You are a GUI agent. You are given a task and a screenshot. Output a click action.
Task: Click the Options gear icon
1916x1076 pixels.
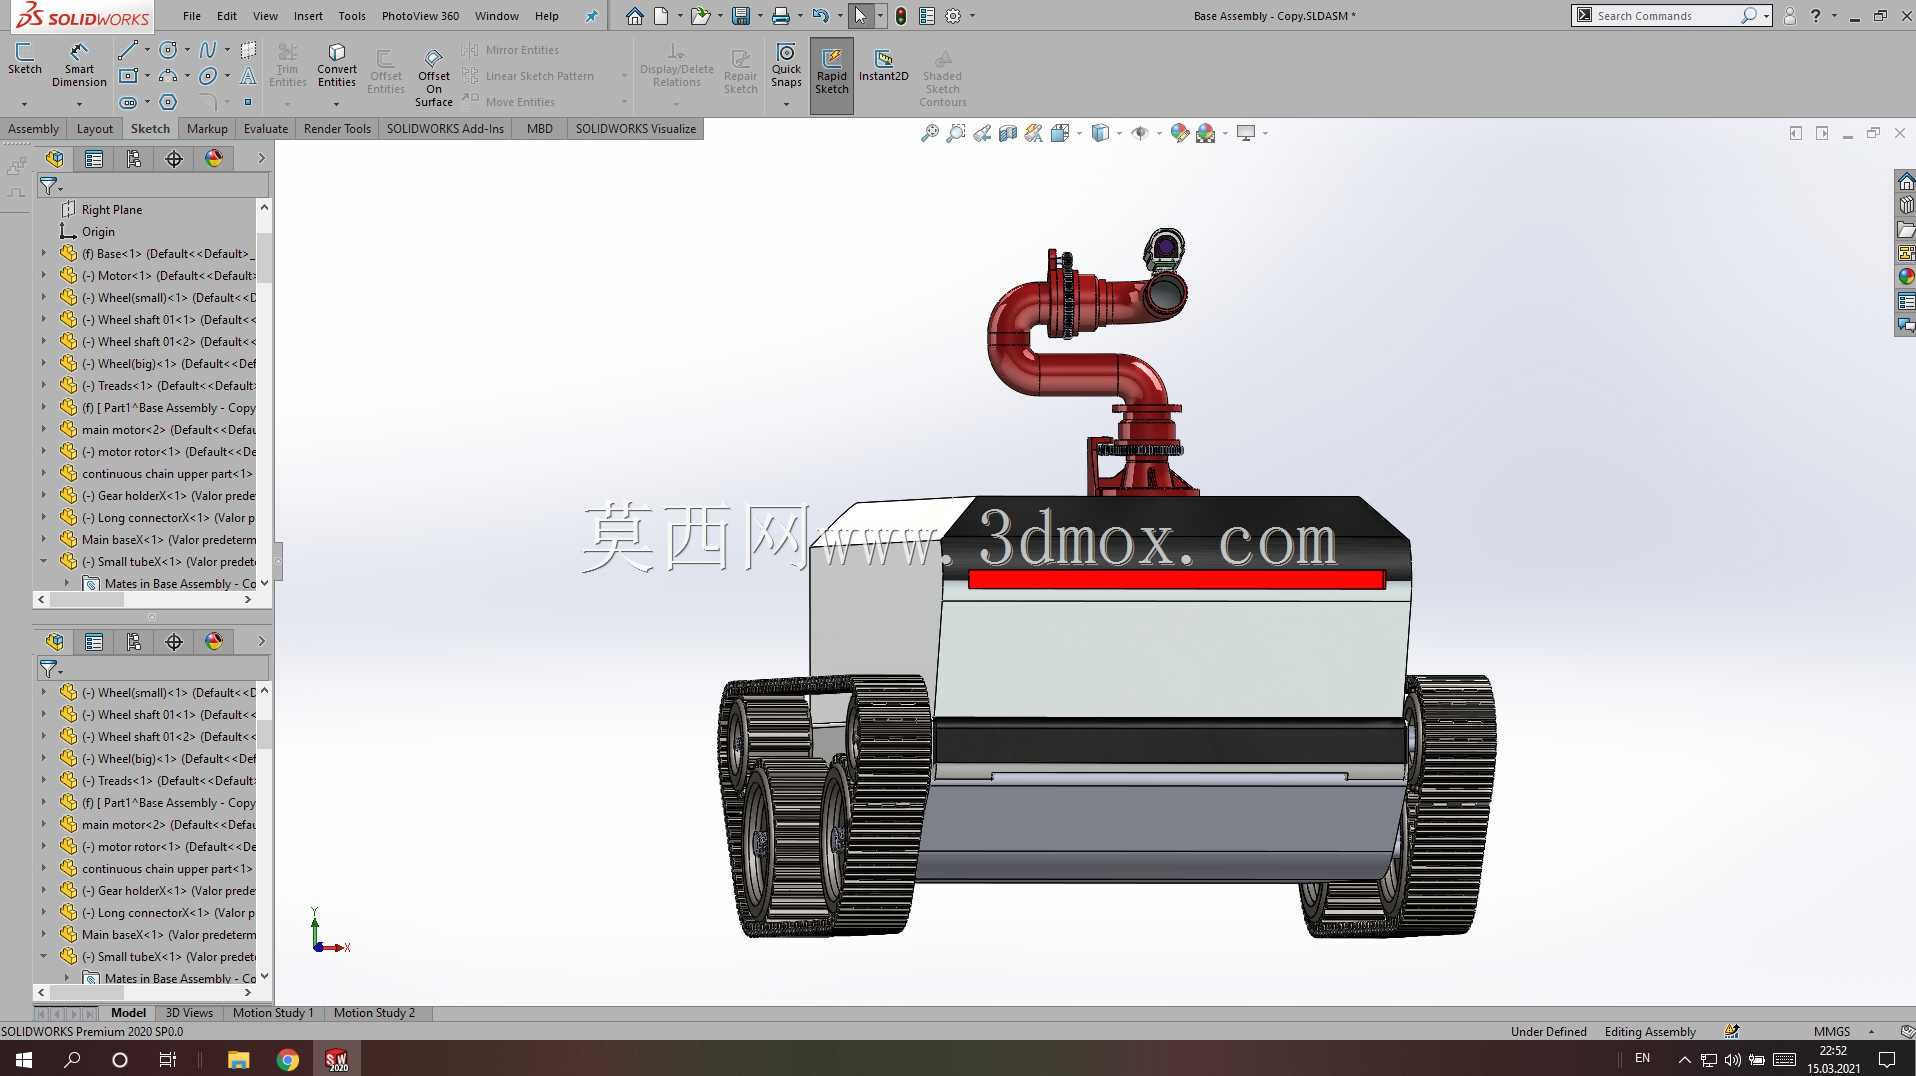[x=953, y=16]
